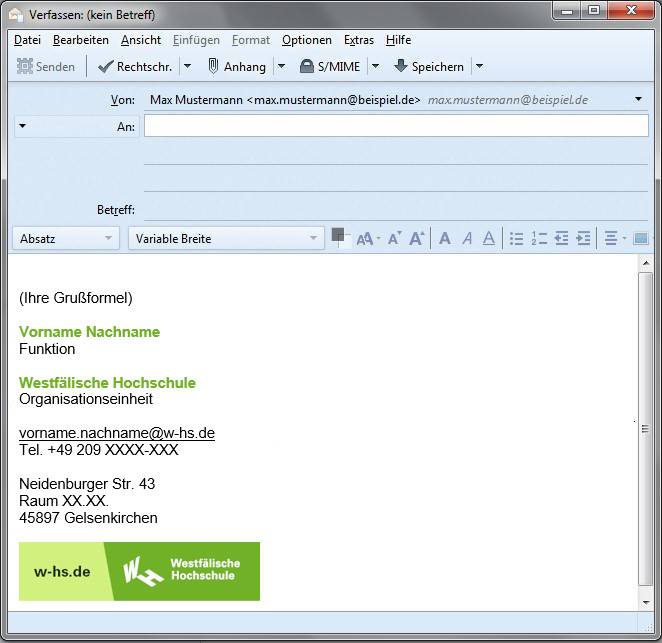The height and width of the screenshot is (643, 662).
Task: Indent the text with increase indent icon
Action: point(583,239)
